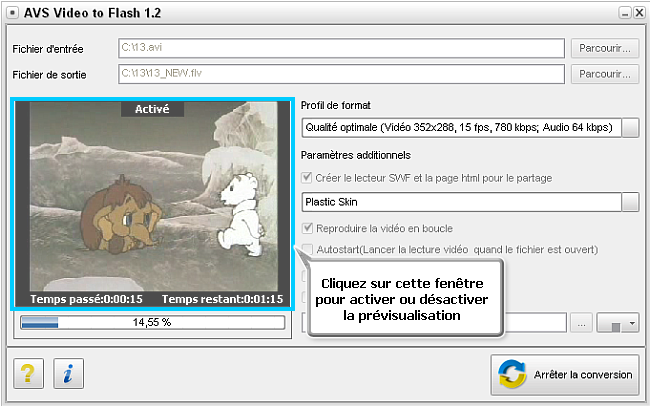Open the color picker dropdown at bottom right

(x=618, y=323)
